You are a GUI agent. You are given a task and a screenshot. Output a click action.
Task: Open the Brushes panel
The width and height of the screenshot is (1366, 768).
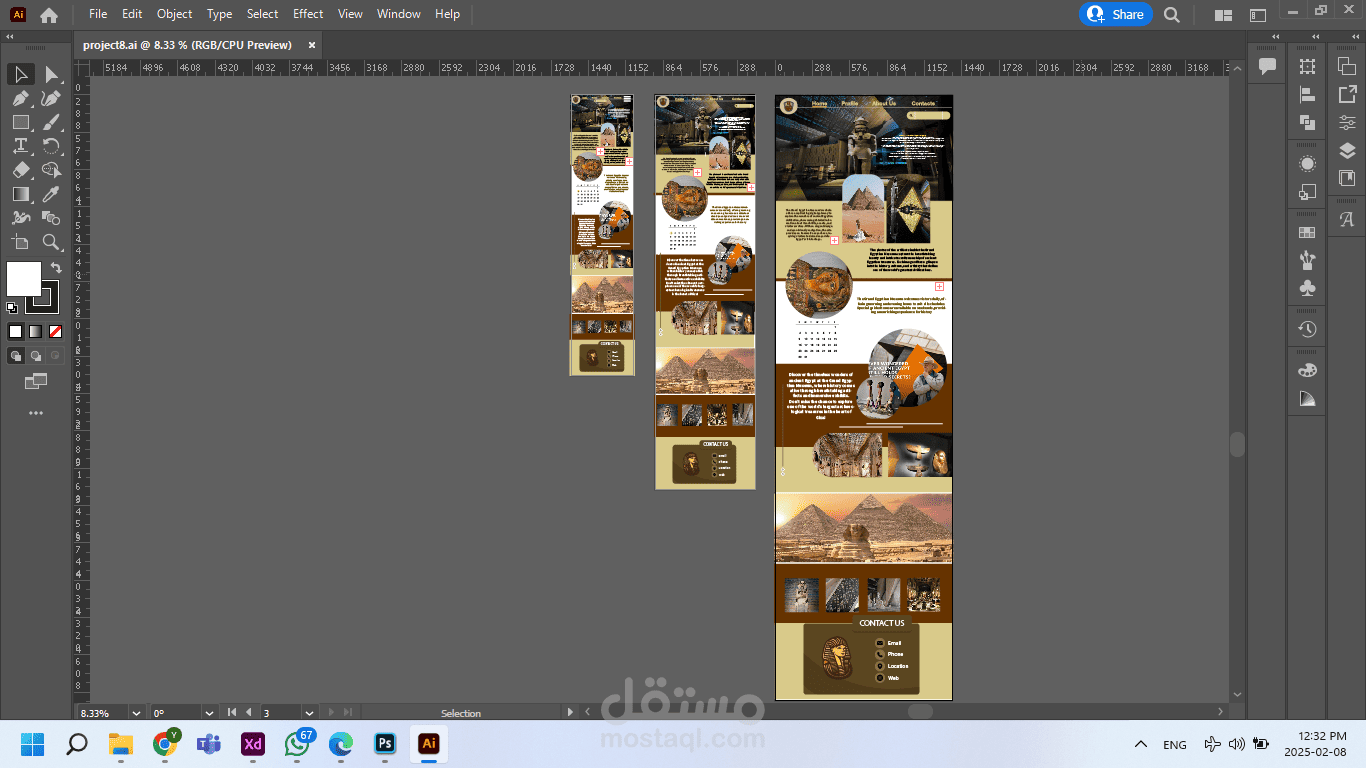(1307, 261)
